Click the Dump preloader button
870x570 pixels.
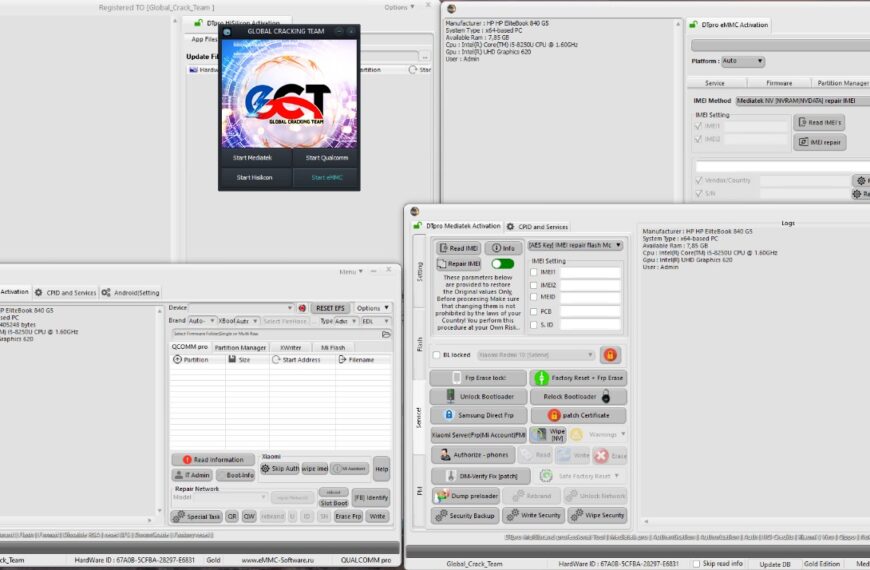[x=465, y=496]
